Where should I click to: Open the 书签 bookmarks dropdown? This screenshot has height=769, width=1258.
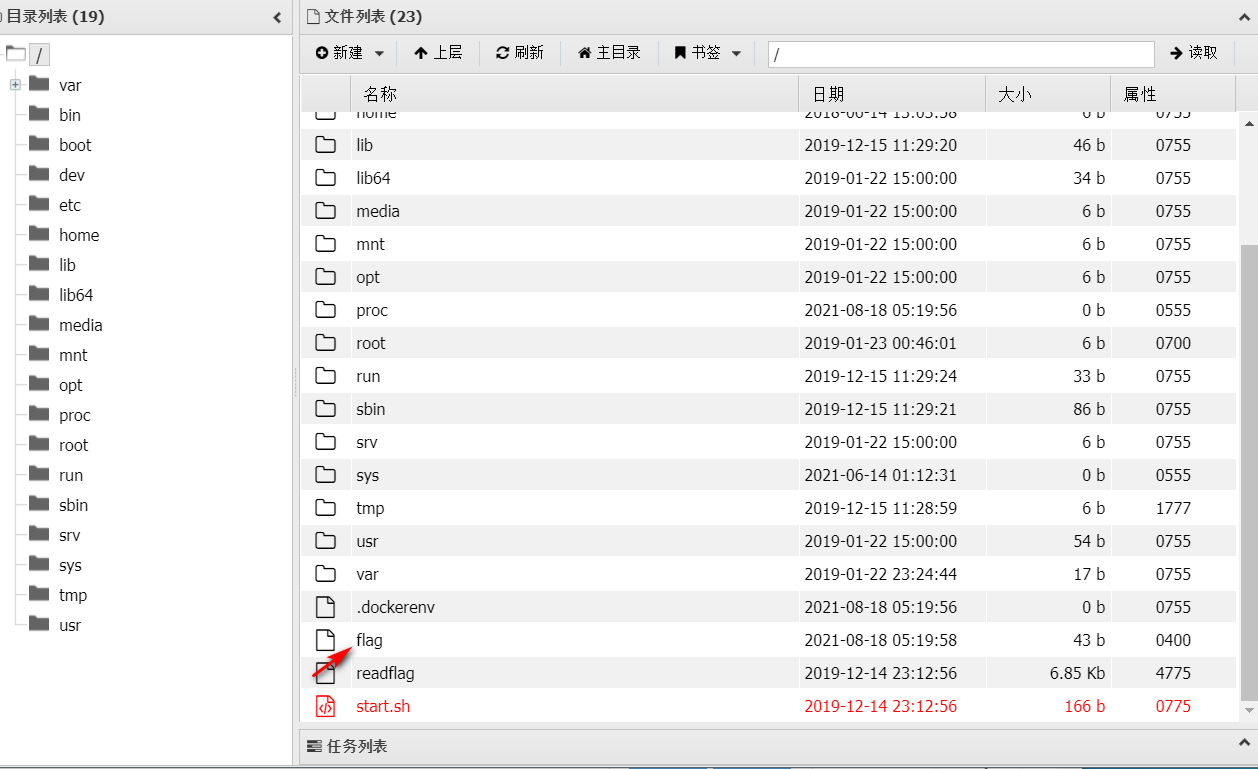pos(708,53)
